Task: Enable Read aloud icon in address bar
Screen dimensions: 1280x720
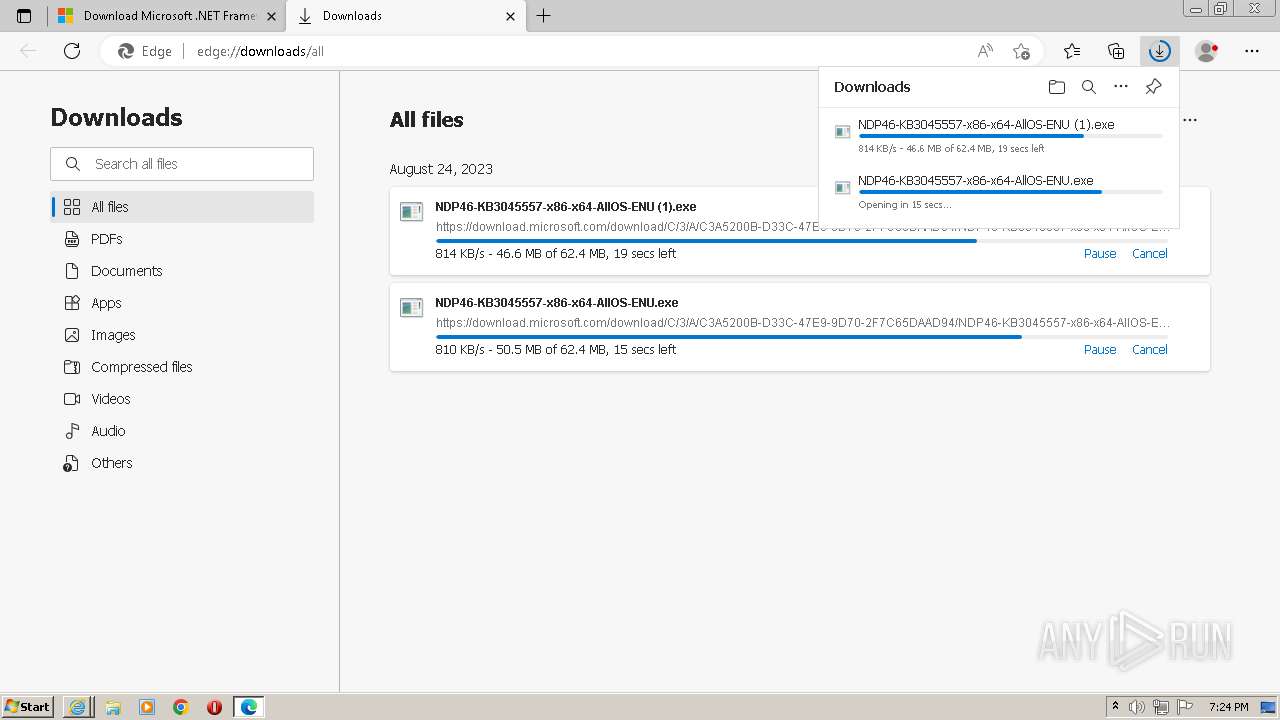Action: [x=985, y=51]
